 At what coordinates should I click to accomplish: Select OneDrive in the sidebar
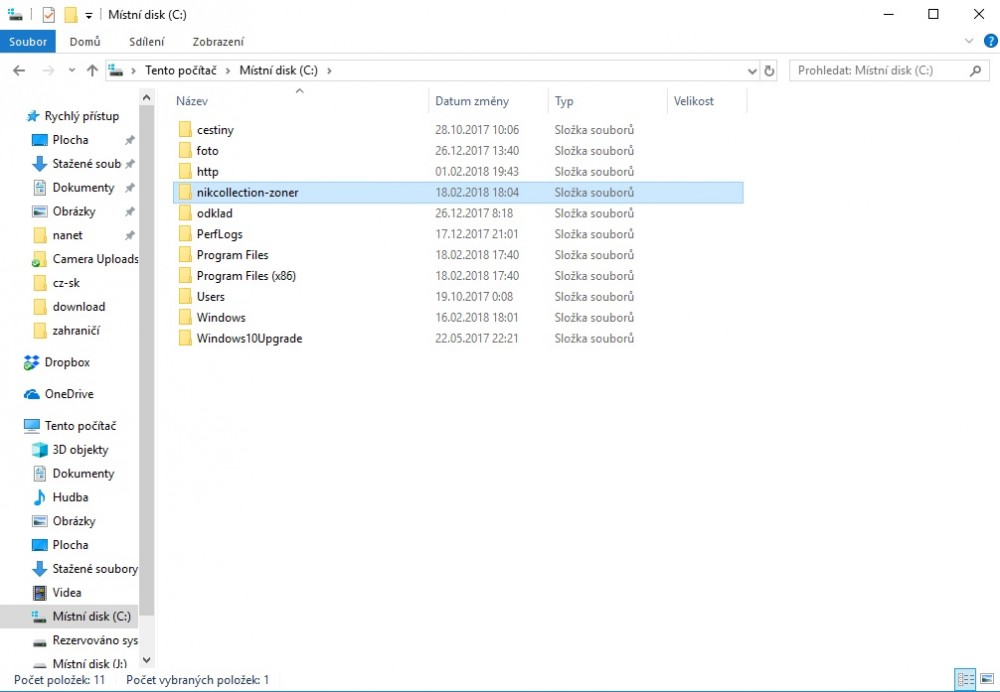68,394
